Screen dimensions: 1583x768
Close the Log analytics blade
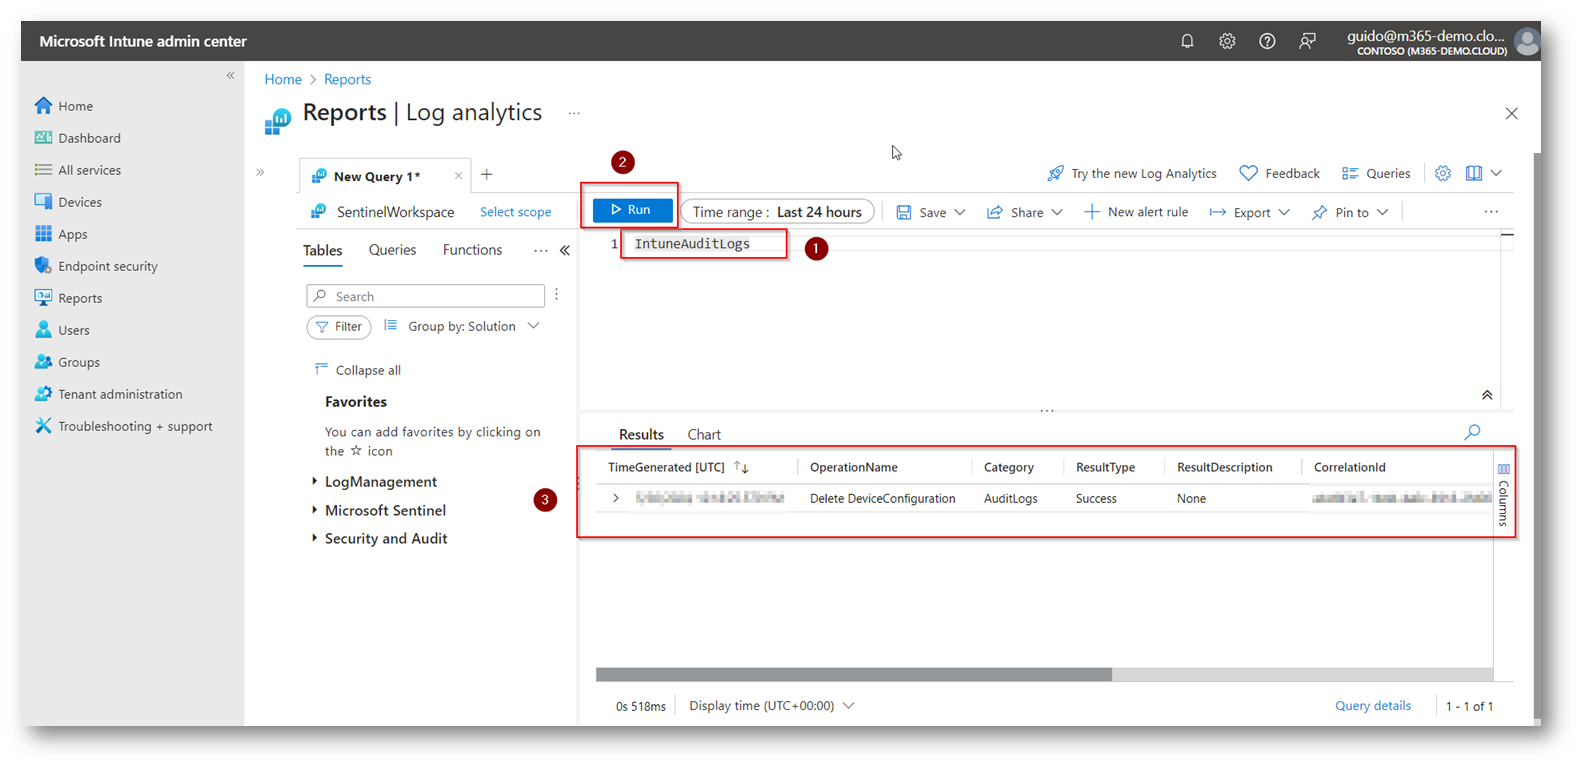click(1511, 113)
